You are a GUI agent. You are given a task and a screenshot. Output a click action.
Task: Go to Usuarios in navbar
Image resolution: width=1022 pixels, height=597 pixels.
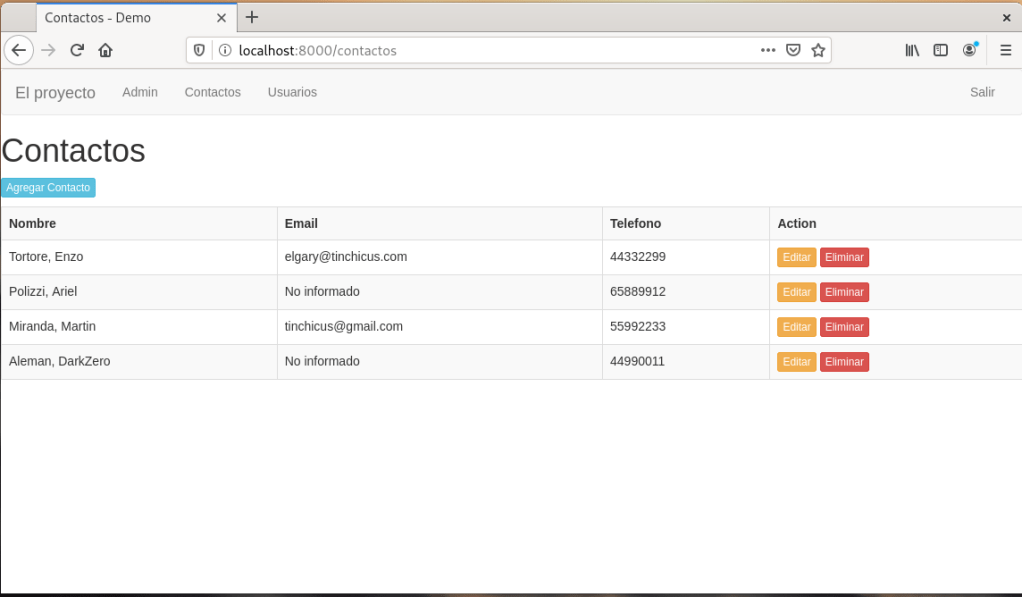(x=292, y=92)
